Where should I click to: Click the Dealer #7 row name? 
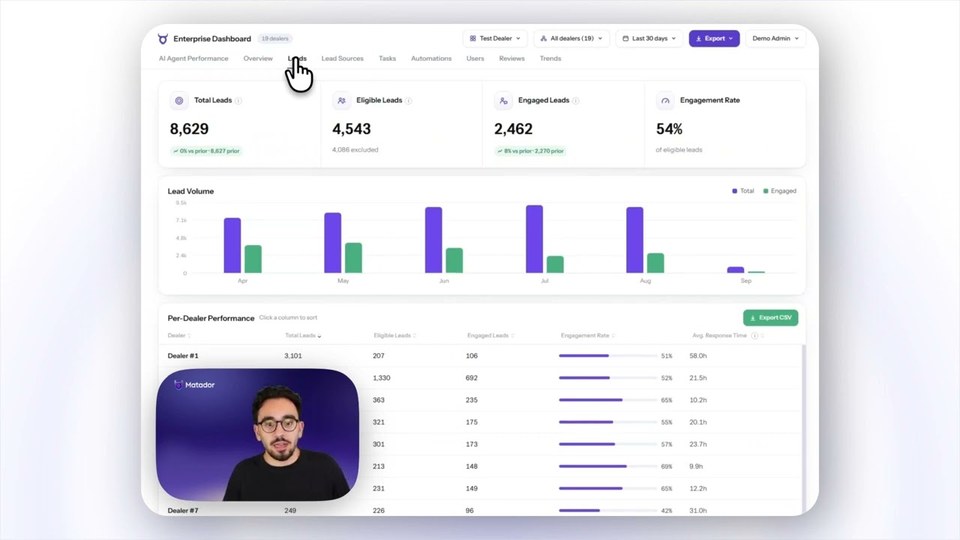pos(183,511)
